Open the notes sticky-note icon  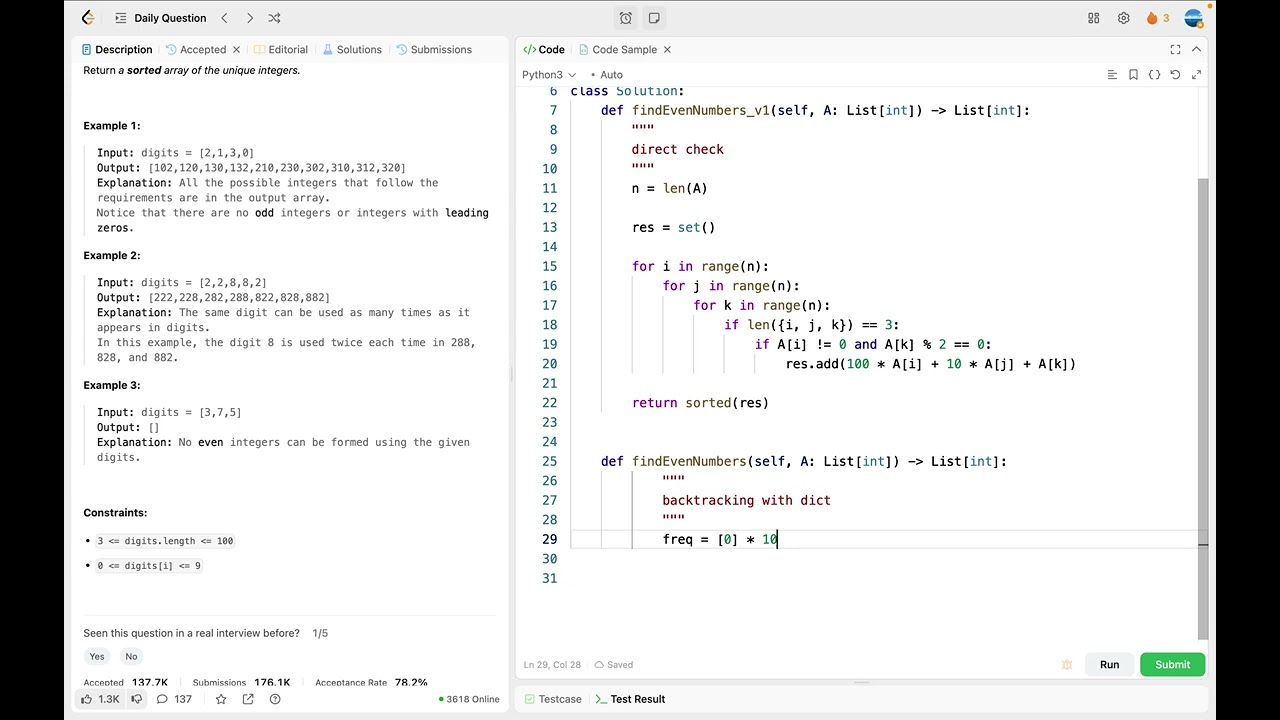(x=654, y=18)
